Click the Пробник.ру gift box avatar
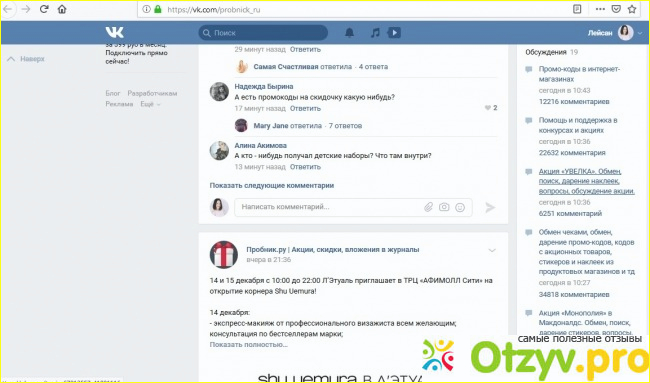650x383 pixels. (224, 255)
